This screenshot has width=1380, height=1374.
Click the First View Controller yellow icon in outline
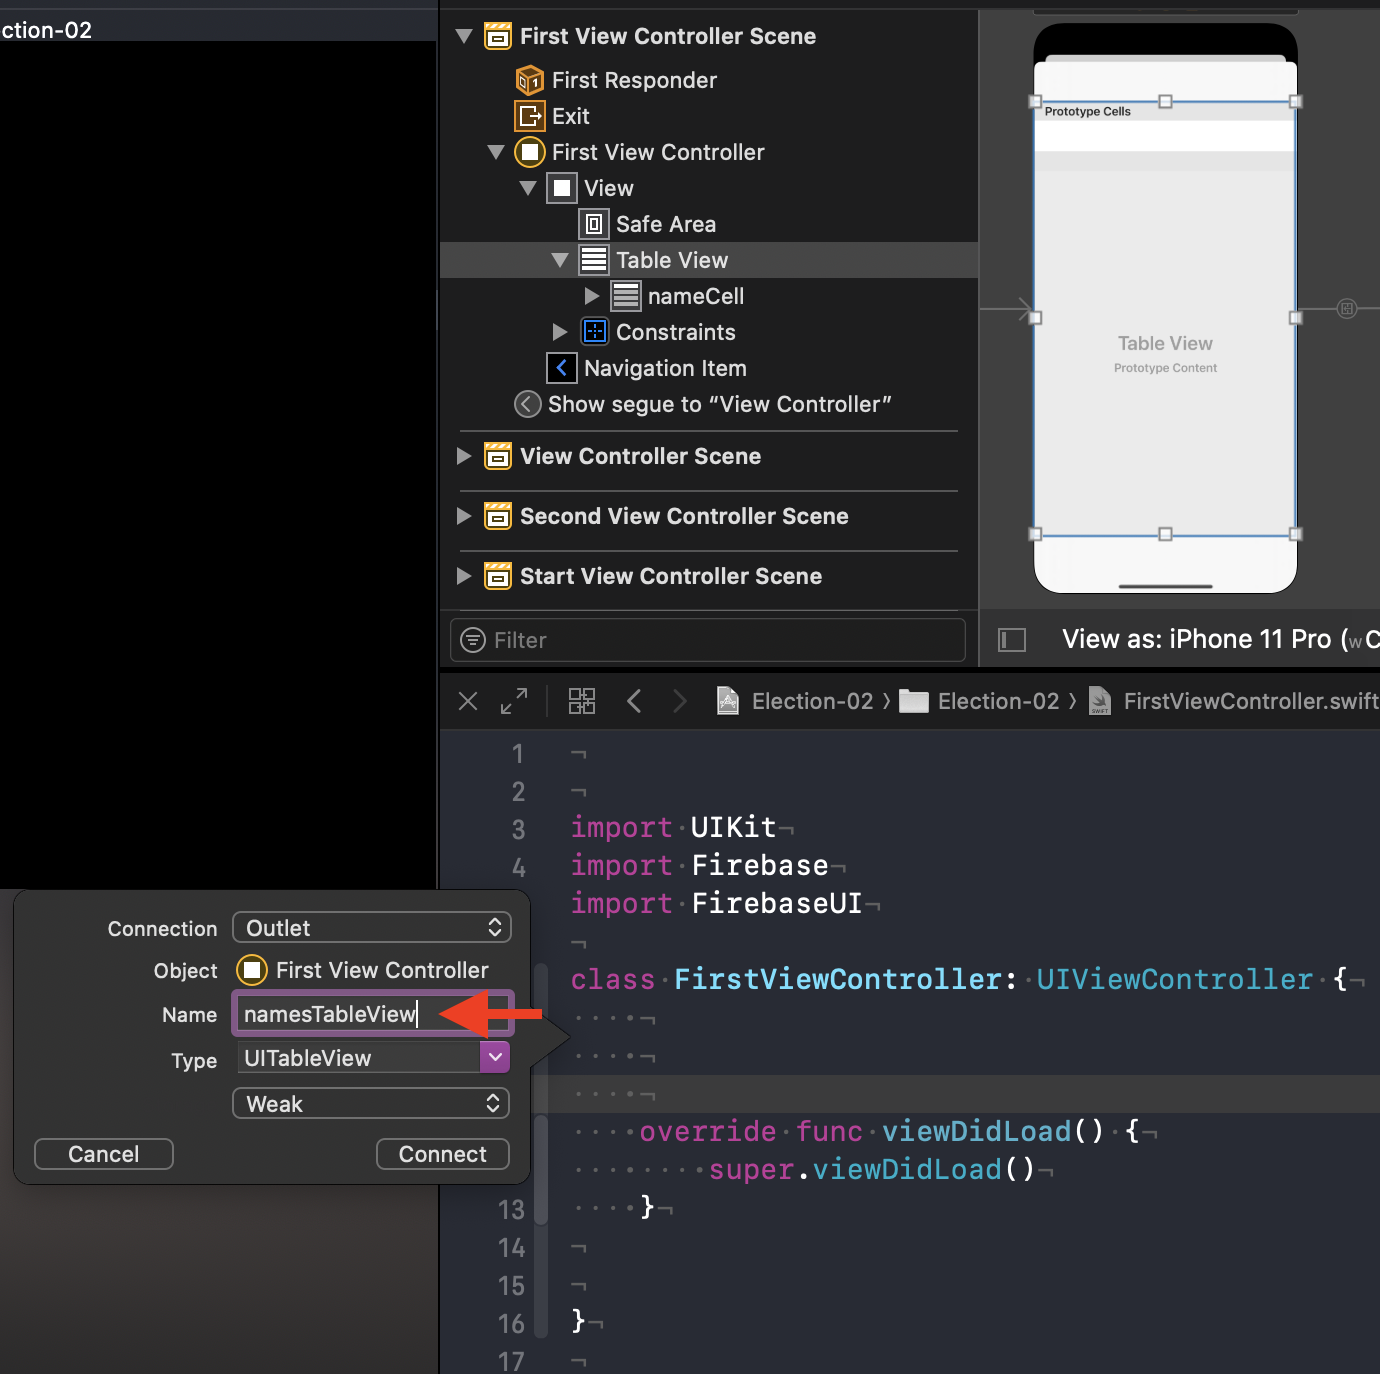530,152
